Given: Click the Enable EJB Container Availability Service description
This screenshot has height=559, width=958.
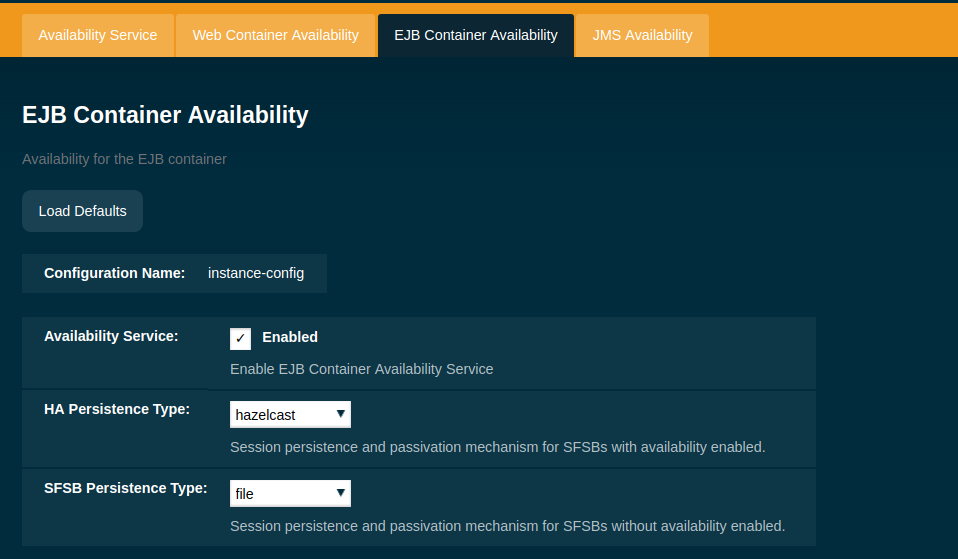Looking at the screenshot, I should click(361, 369).
